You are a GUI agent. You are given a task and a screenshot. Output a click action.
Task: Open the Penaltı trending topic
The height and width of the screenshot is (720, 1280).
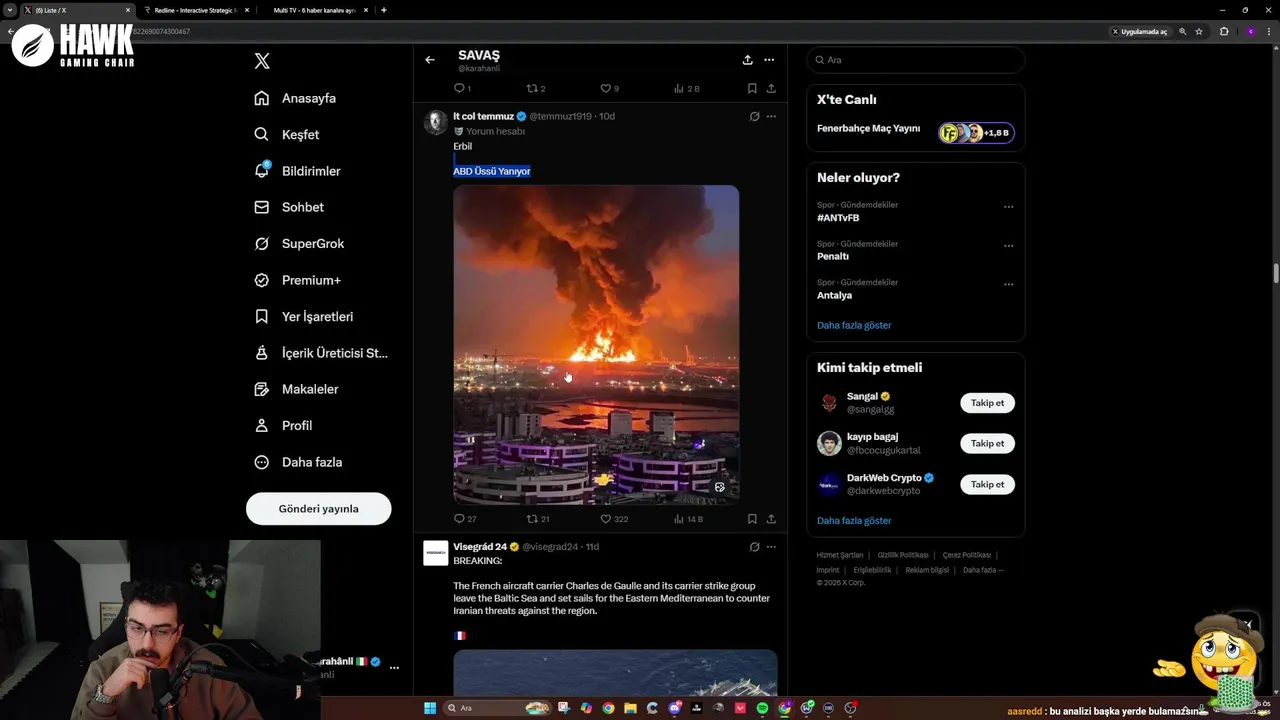pos(833,256)
